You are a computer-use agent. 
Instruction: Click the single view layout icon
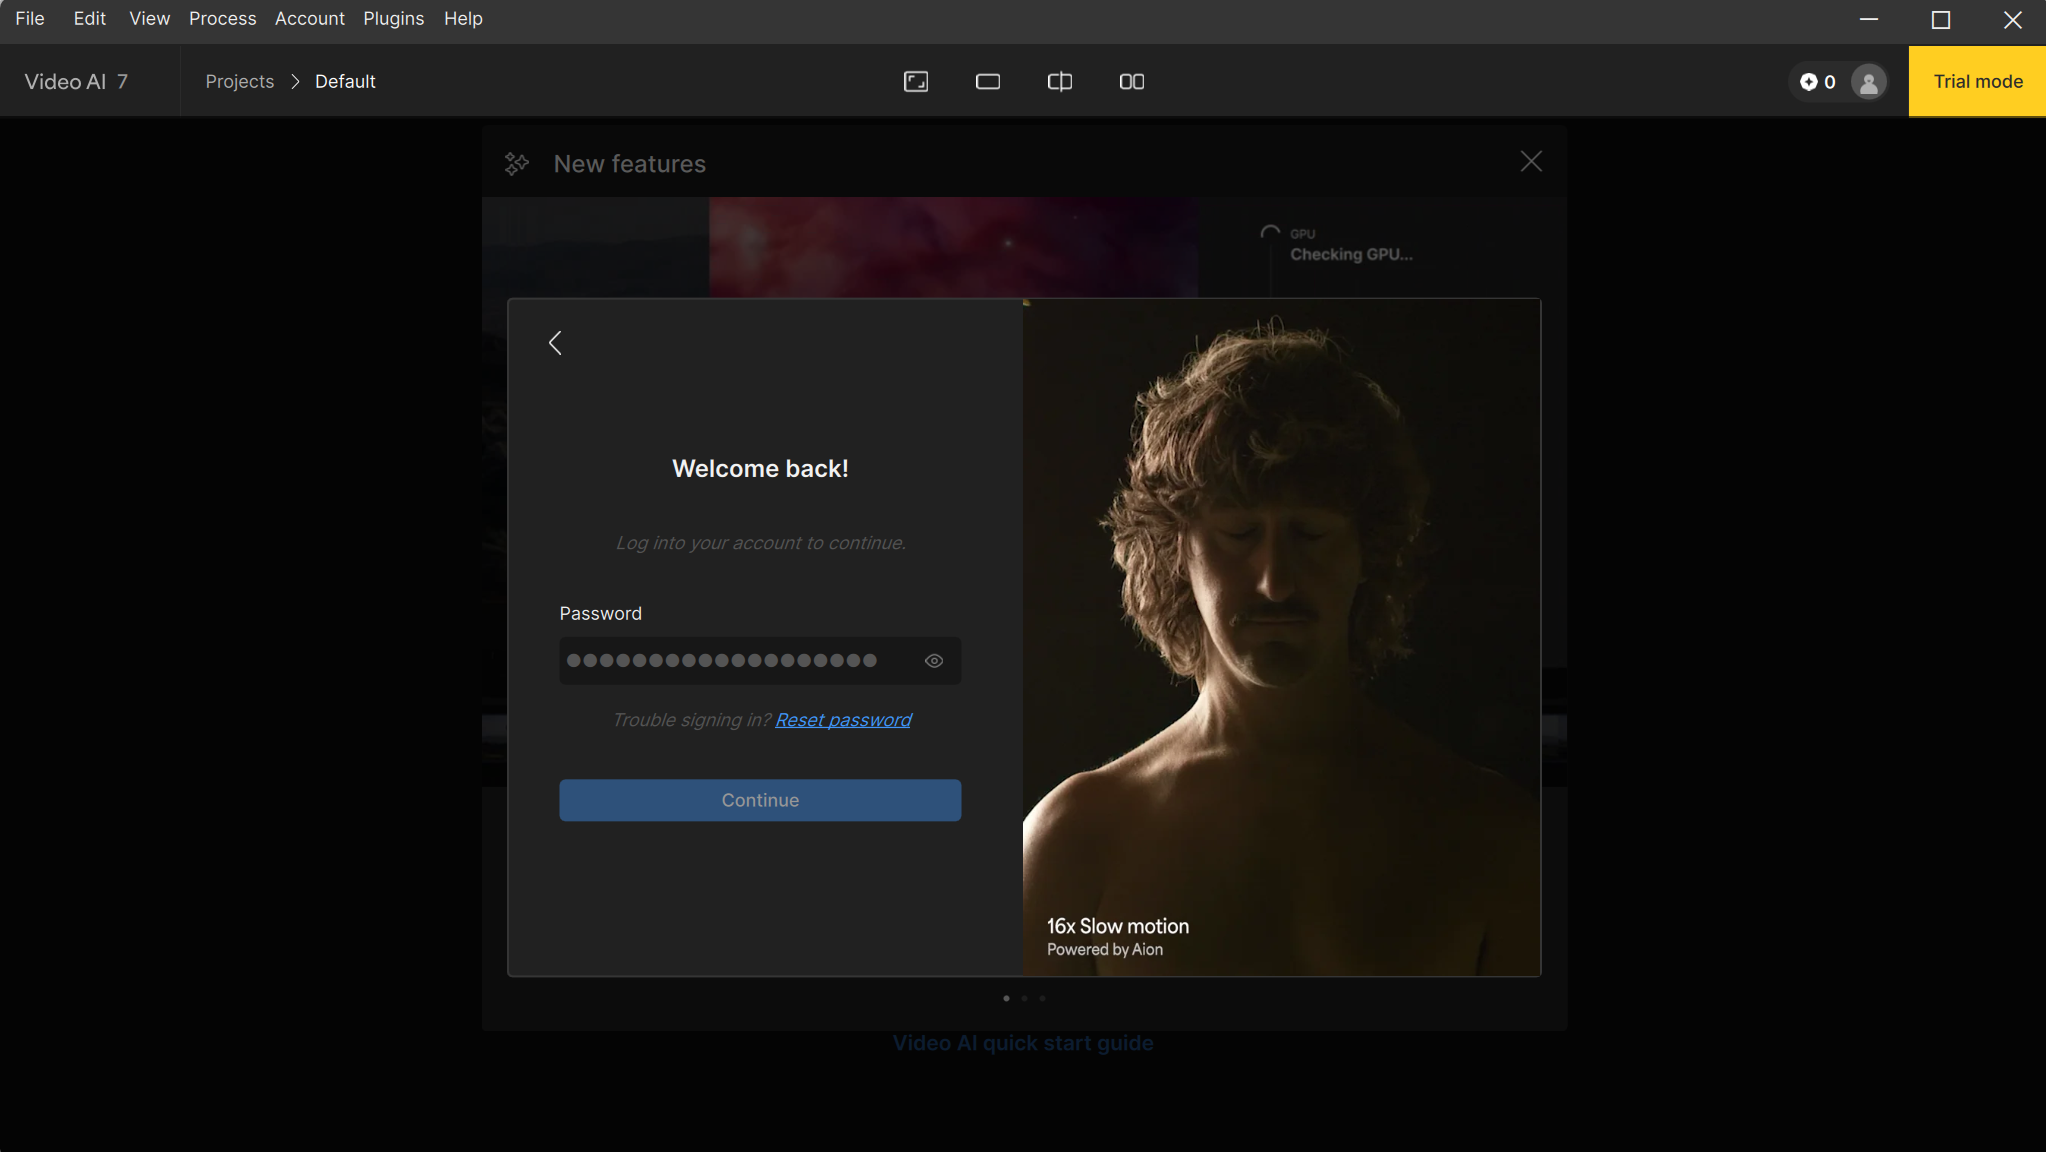pyautogui.click(x=987, y=82)
